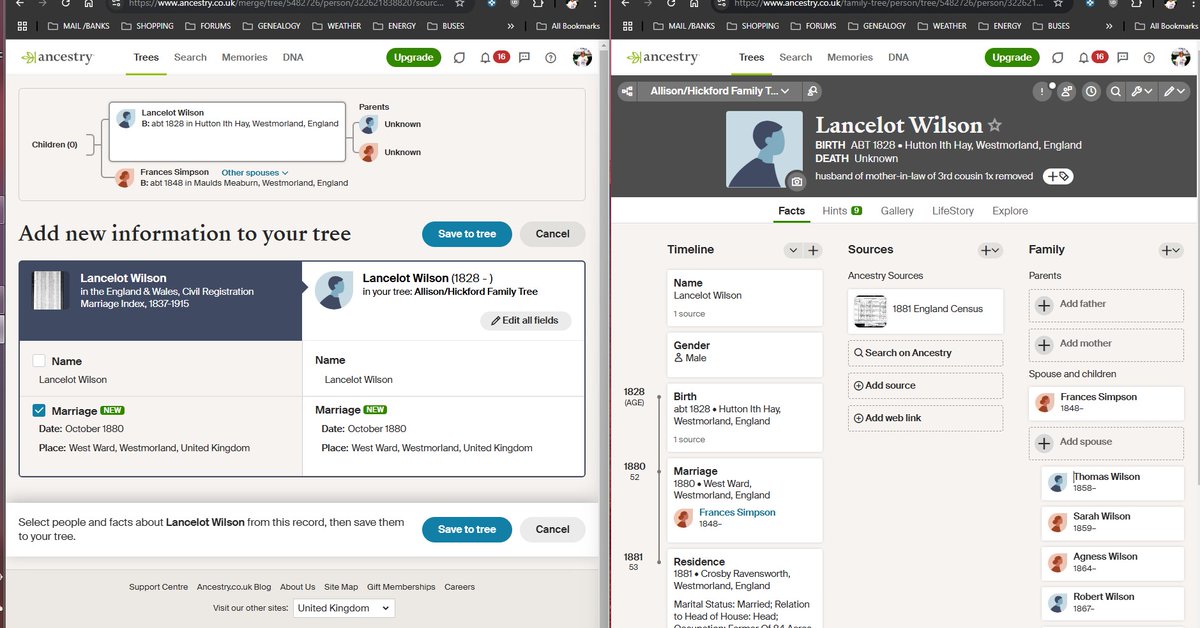This screenshot has width=1200, height=628.
Task: Click the Add spouse box
Action: point(1106,442)
